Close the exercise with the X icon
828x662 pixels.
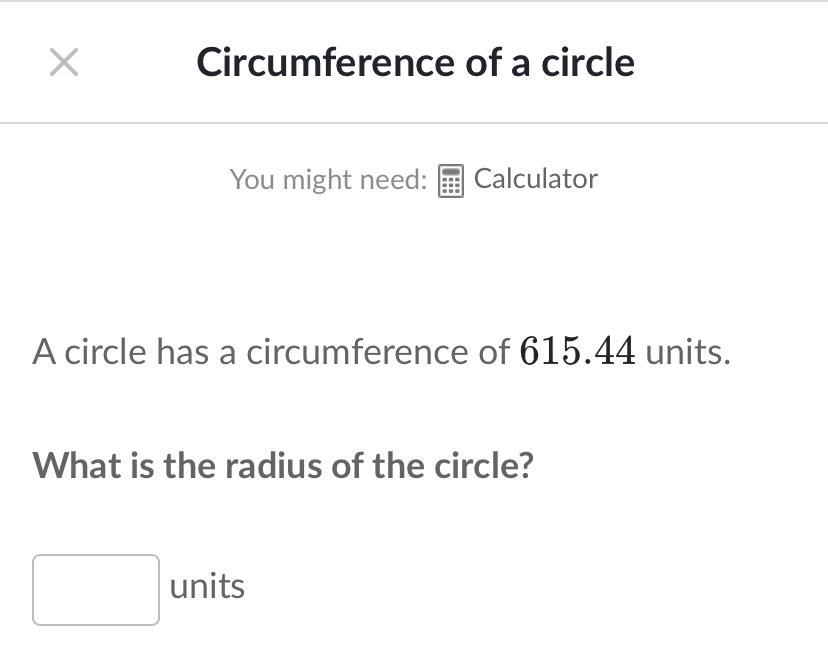pos(64,62)
